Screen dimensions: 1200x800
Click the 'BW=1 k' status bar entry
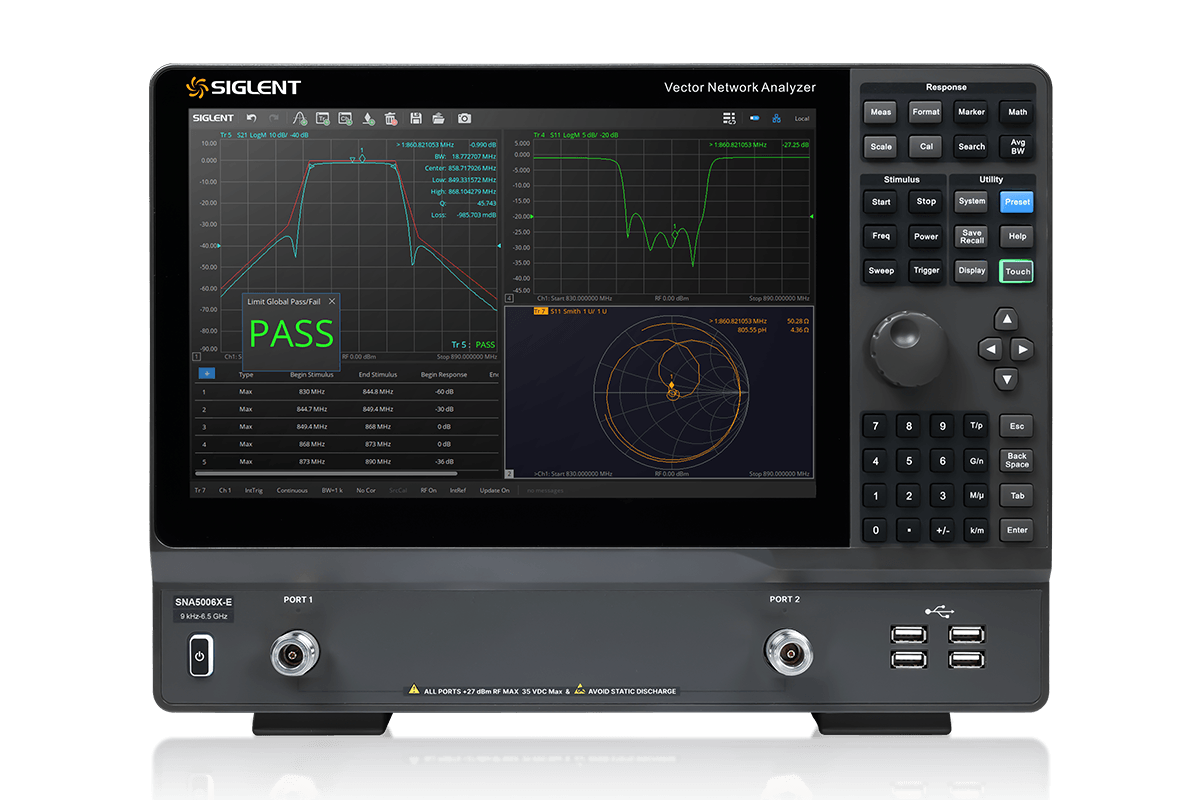(333, 490)
